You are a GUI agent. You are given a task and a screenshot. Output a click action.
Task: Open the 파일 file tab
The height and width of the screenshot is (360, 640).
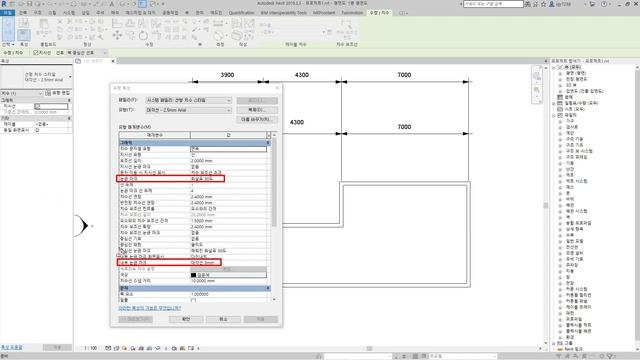pyautogui.click(x=7, y=13)
